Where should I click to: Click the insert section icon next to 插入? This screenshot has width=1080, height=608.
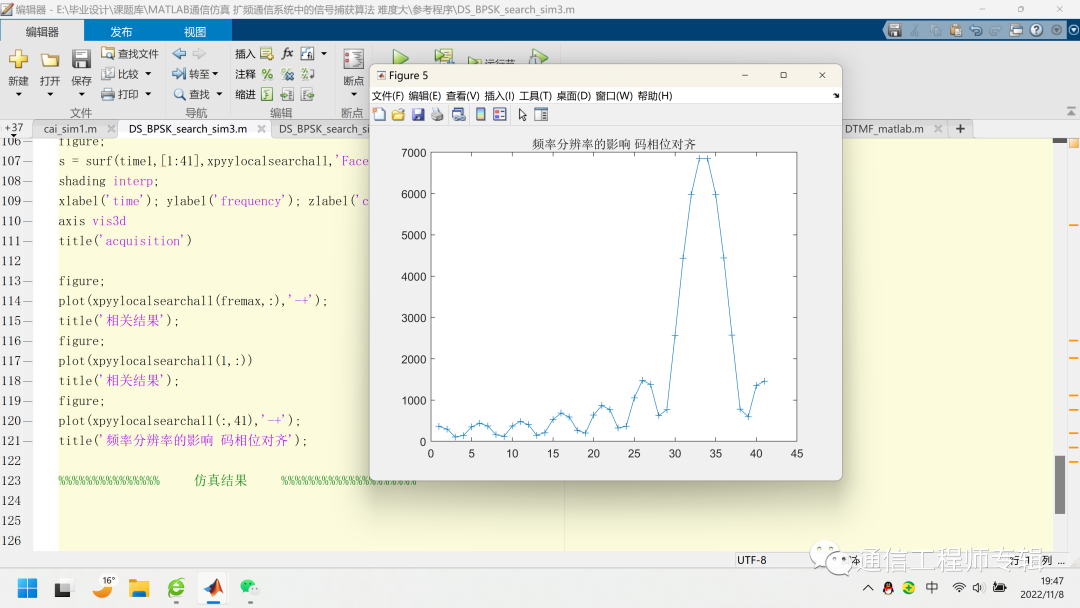267,54
